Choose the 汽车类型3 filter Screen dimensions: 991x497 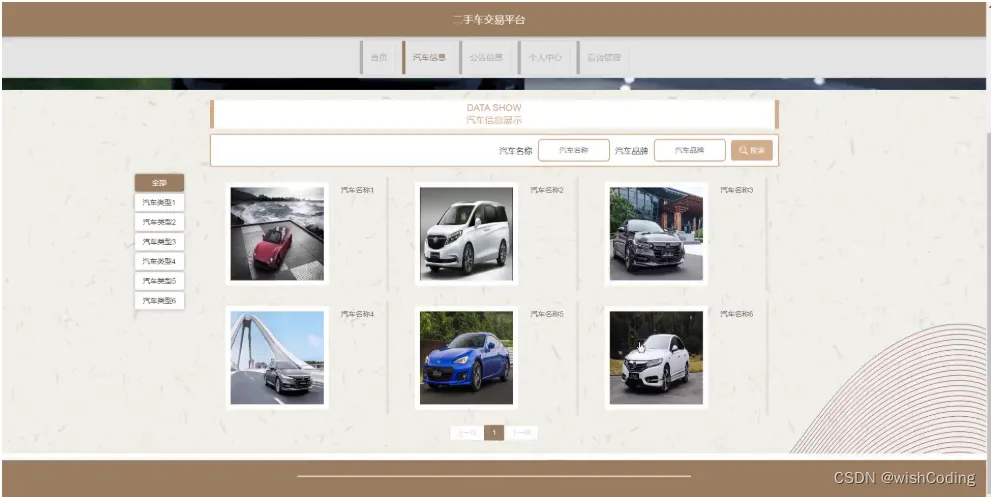tap(159, 242)
